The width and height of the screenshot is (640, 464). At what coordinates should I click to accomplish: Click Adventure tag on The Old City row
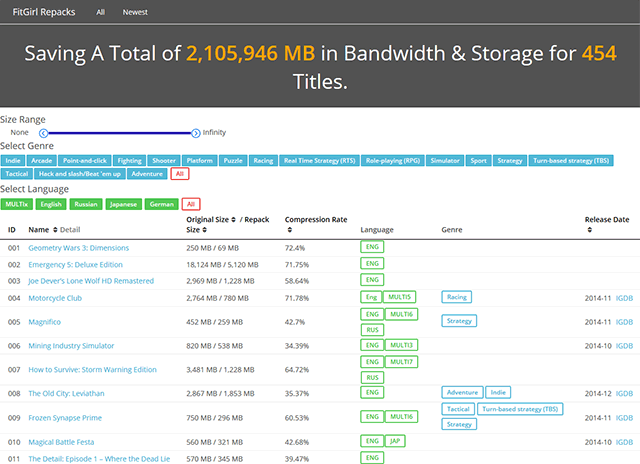[x=462, y=392]
